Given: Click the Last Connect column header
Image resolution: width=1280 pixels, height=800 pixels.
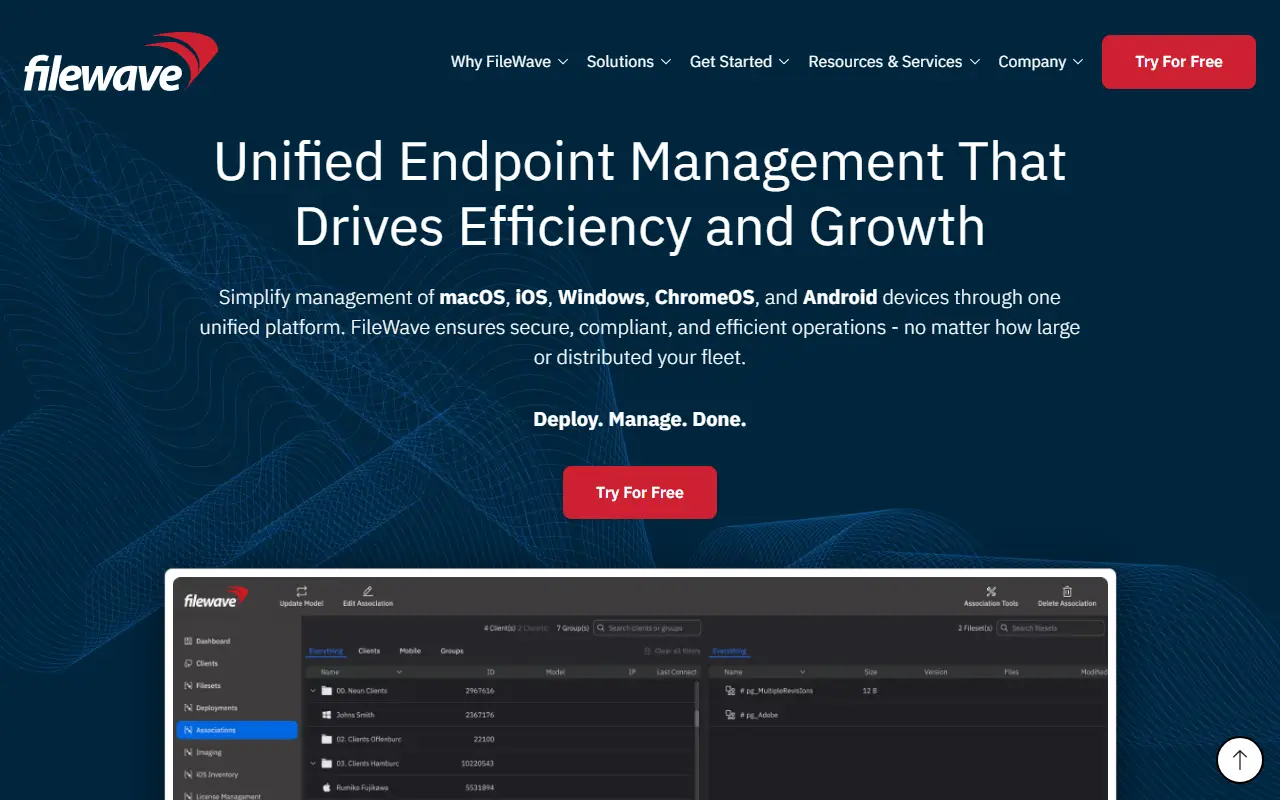Looking at the screenshot, I should 676,672.
